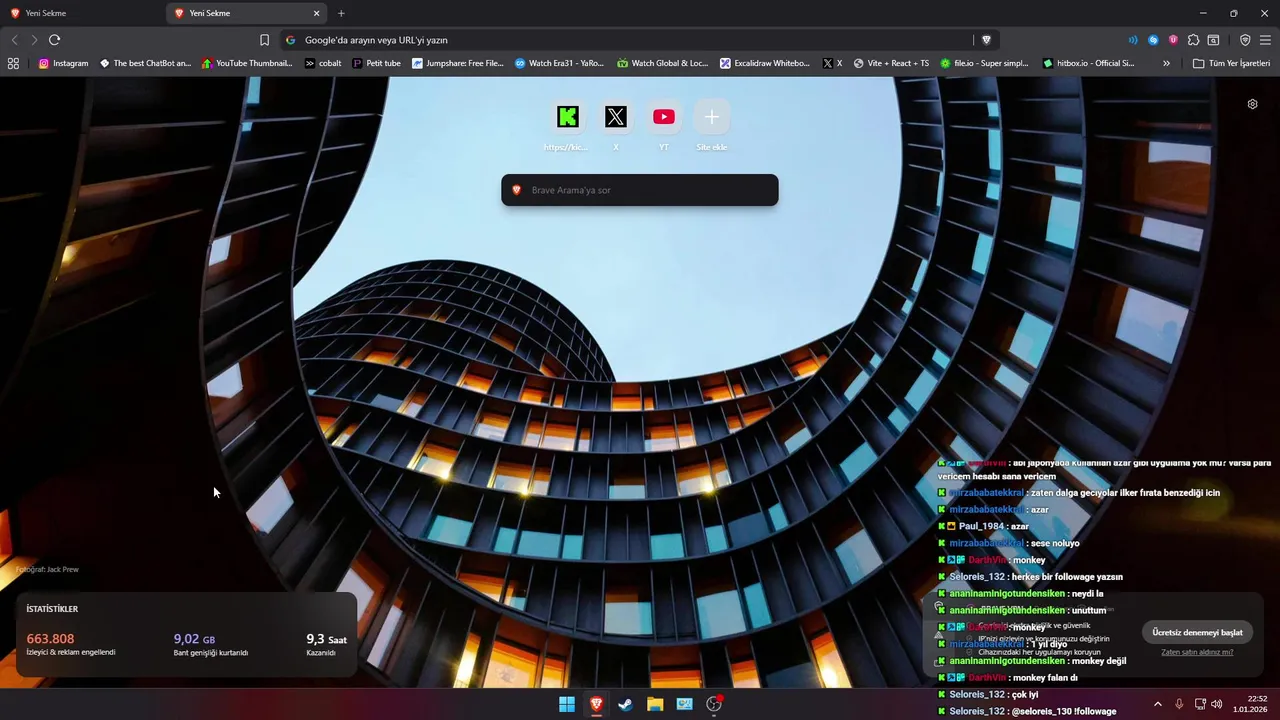Open a new tab with plus button
This screenshot has width=1280, height=720.
(341, 13)
